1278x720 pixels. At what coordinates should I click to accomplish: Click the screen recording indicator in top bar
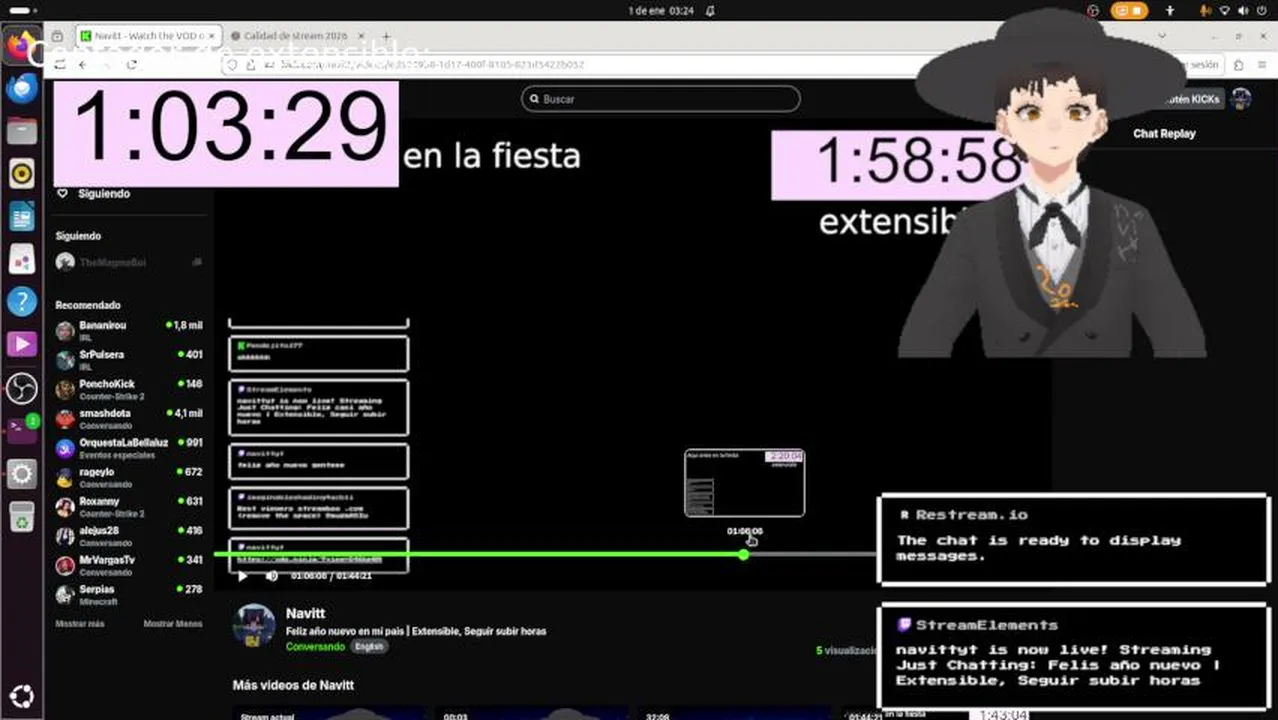[1128, 11]
